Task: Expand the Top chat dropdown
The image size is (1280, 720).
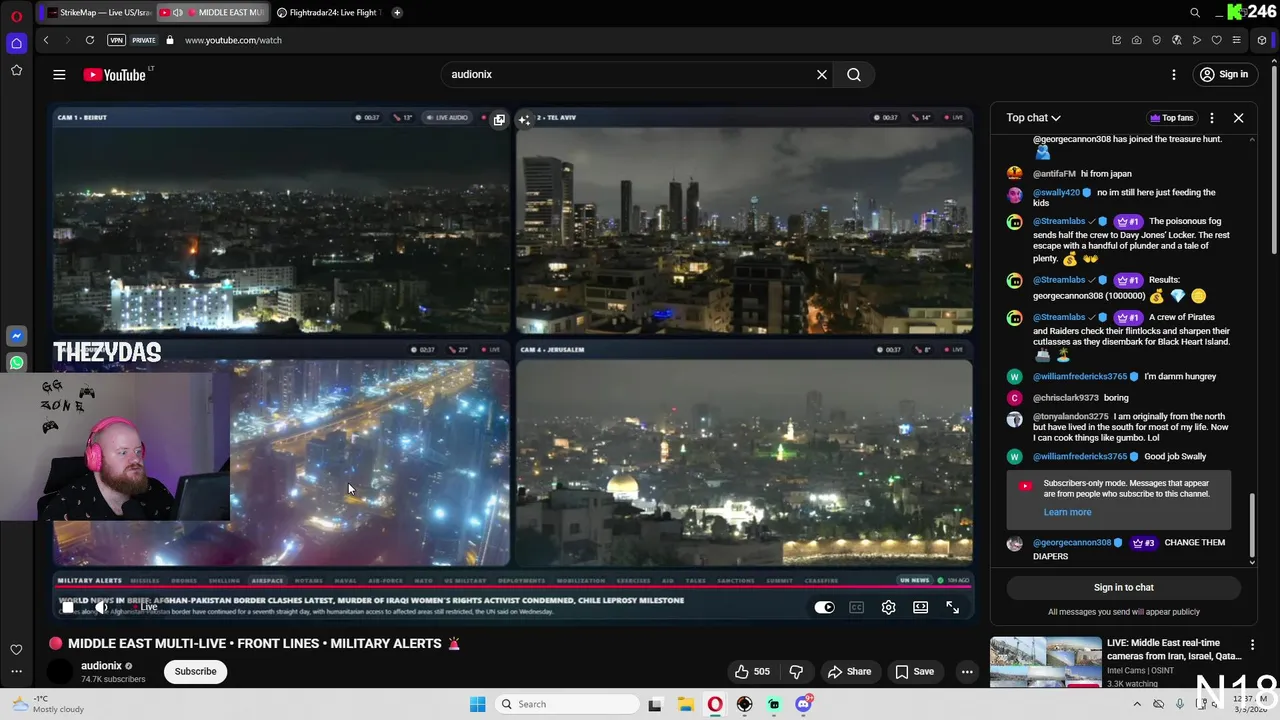Action: (1033, 118)
